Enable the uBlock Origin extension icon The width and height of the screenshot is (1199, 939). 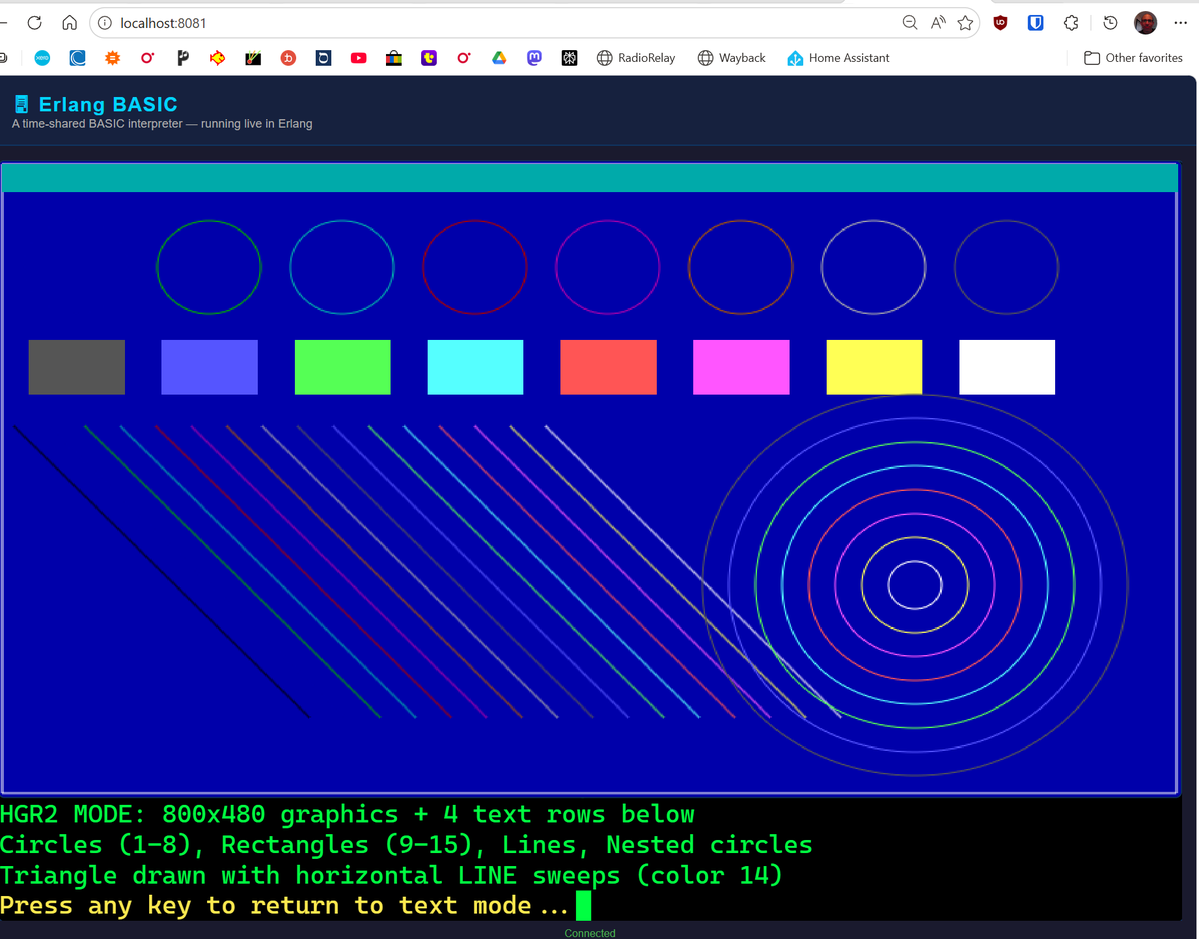pos(999,22)
